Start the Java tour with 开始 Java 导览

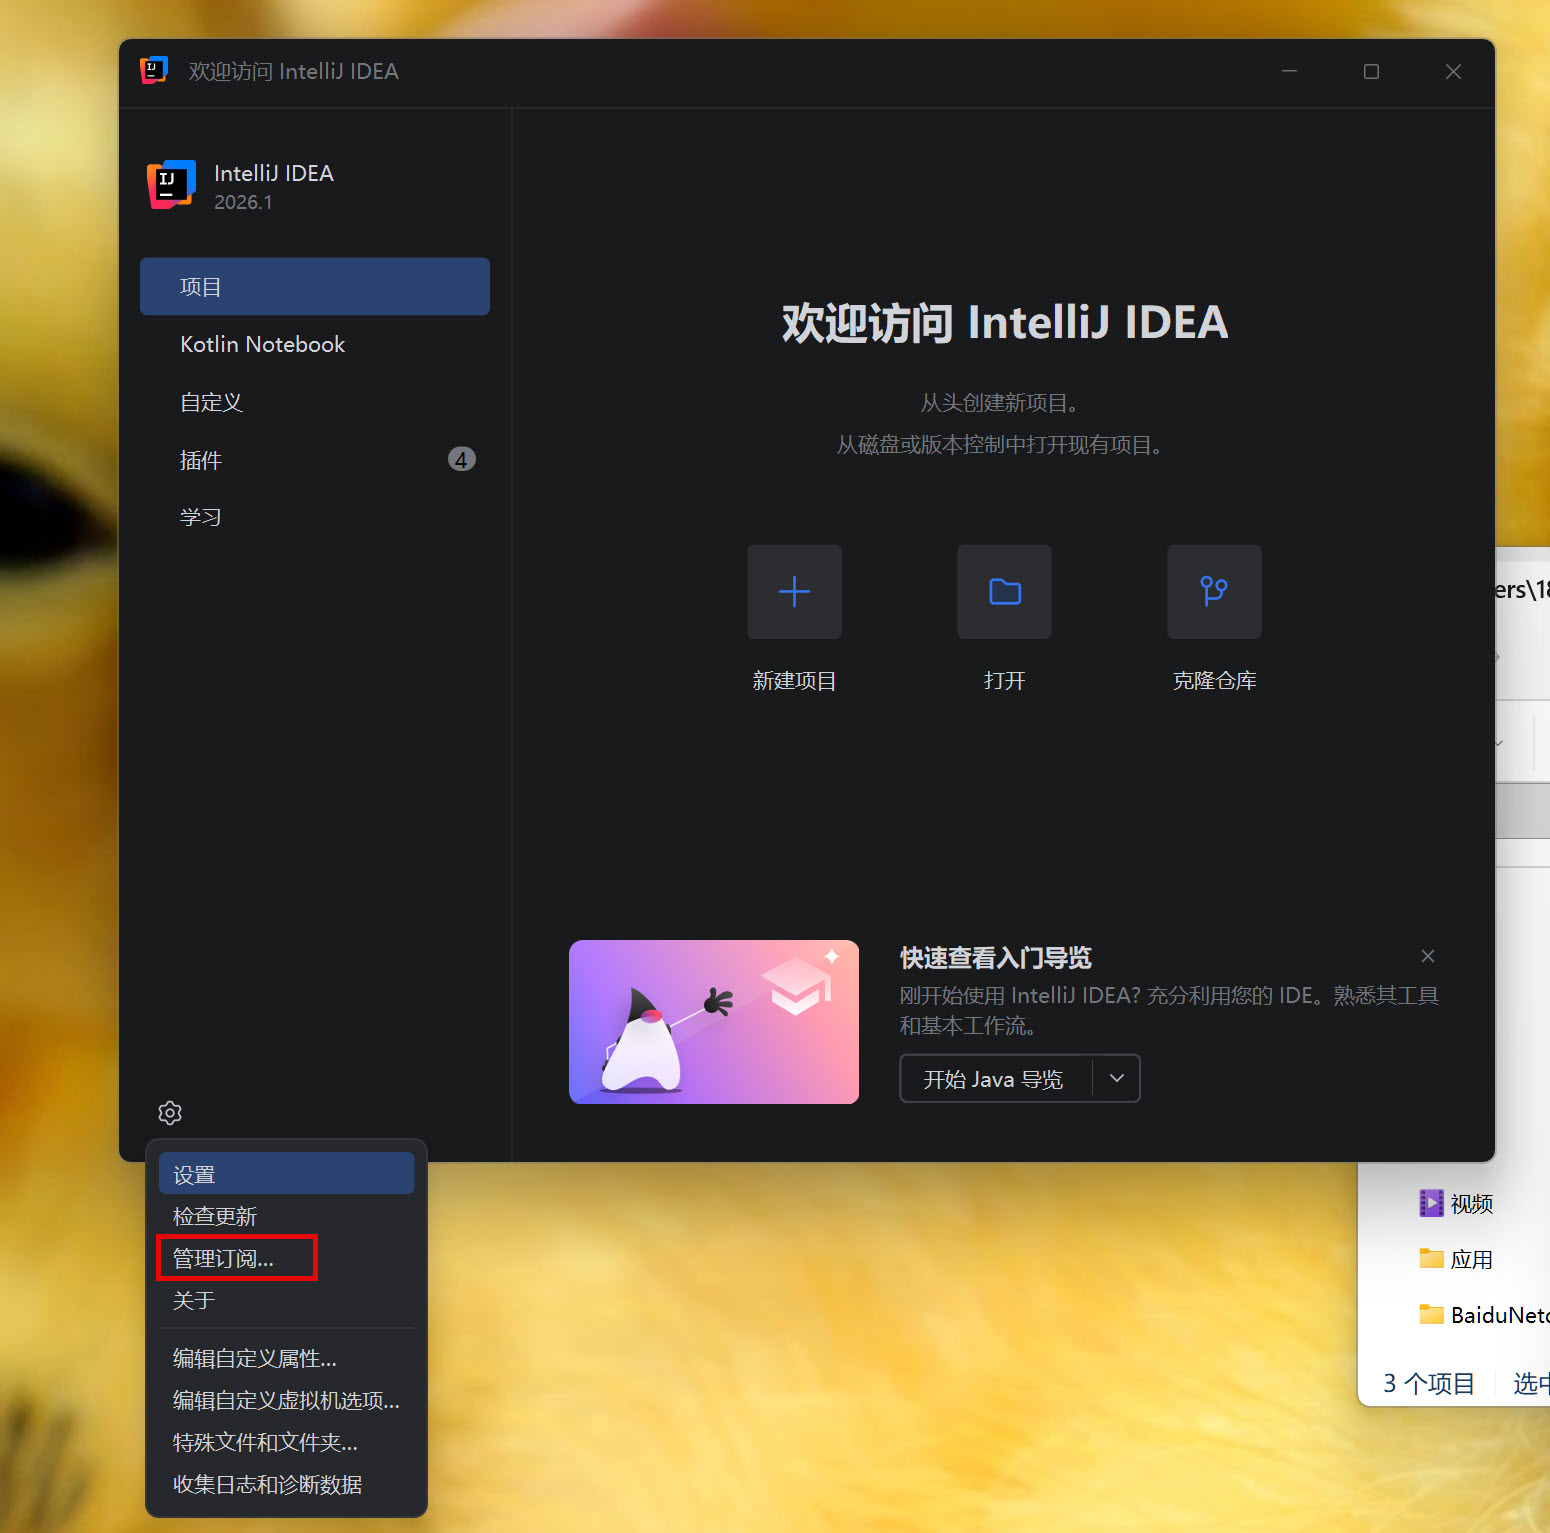[x=994, y=1078]
